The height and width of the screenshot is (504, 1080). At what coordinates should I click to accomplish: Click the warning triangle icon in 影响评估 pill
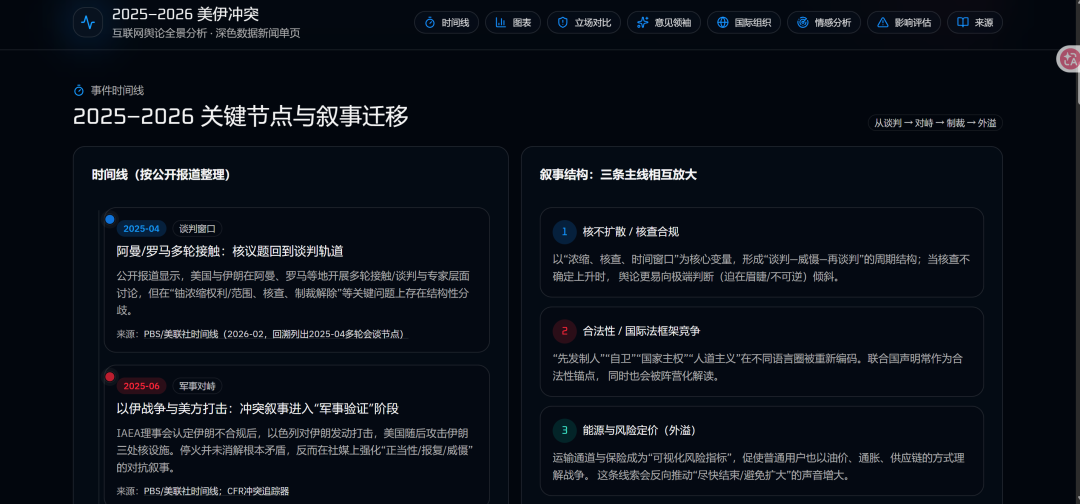point(882,23)
